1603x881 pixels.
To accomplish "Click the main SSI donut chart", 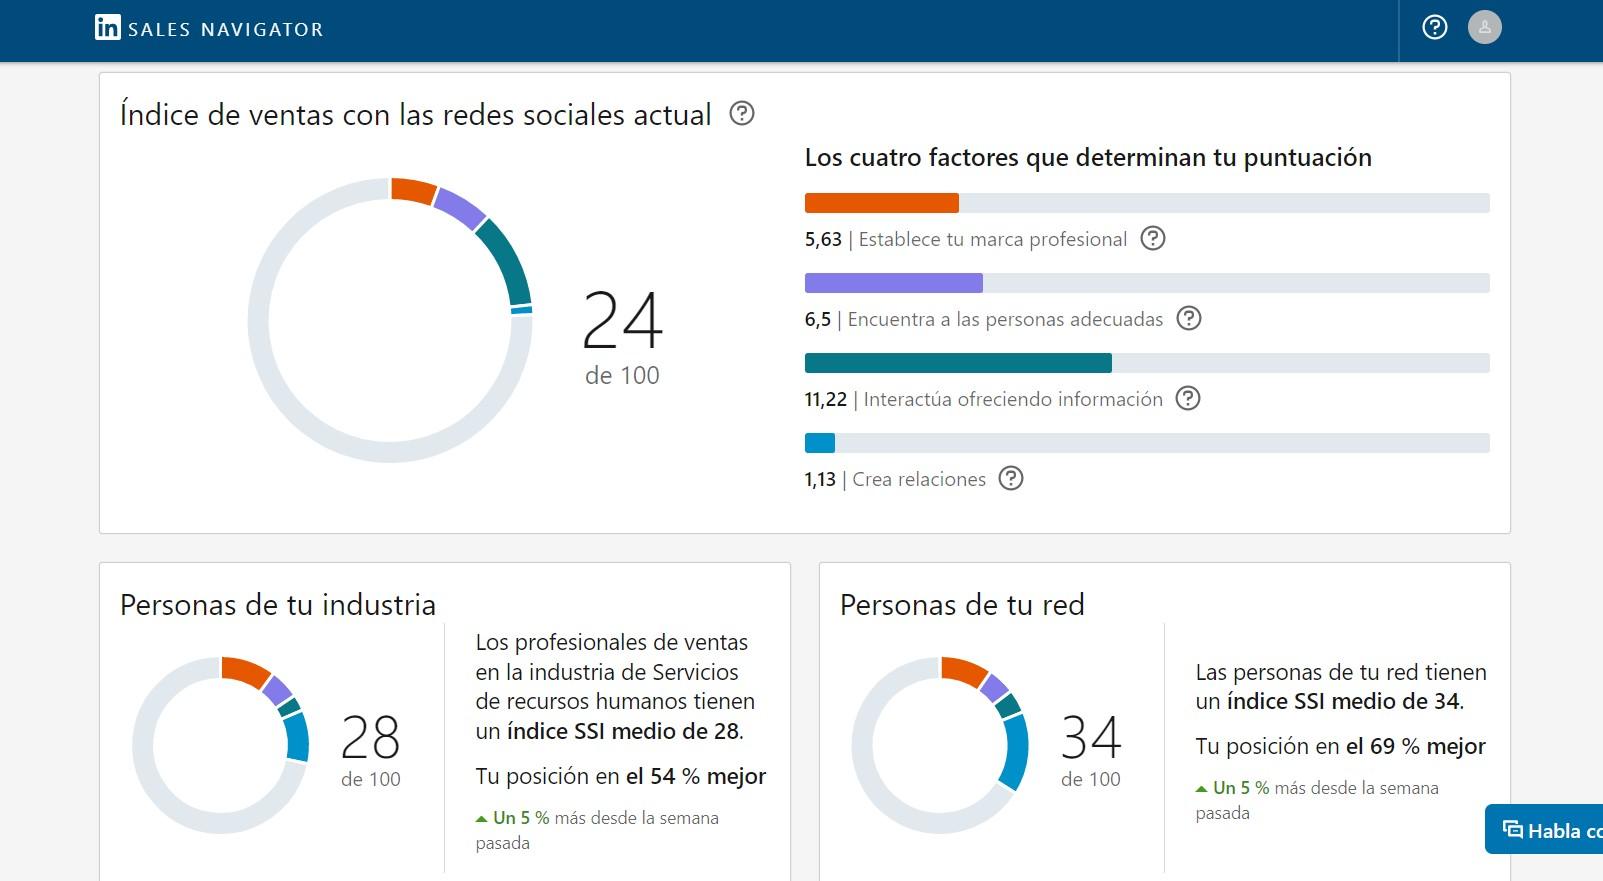I will tap(390, 320).
